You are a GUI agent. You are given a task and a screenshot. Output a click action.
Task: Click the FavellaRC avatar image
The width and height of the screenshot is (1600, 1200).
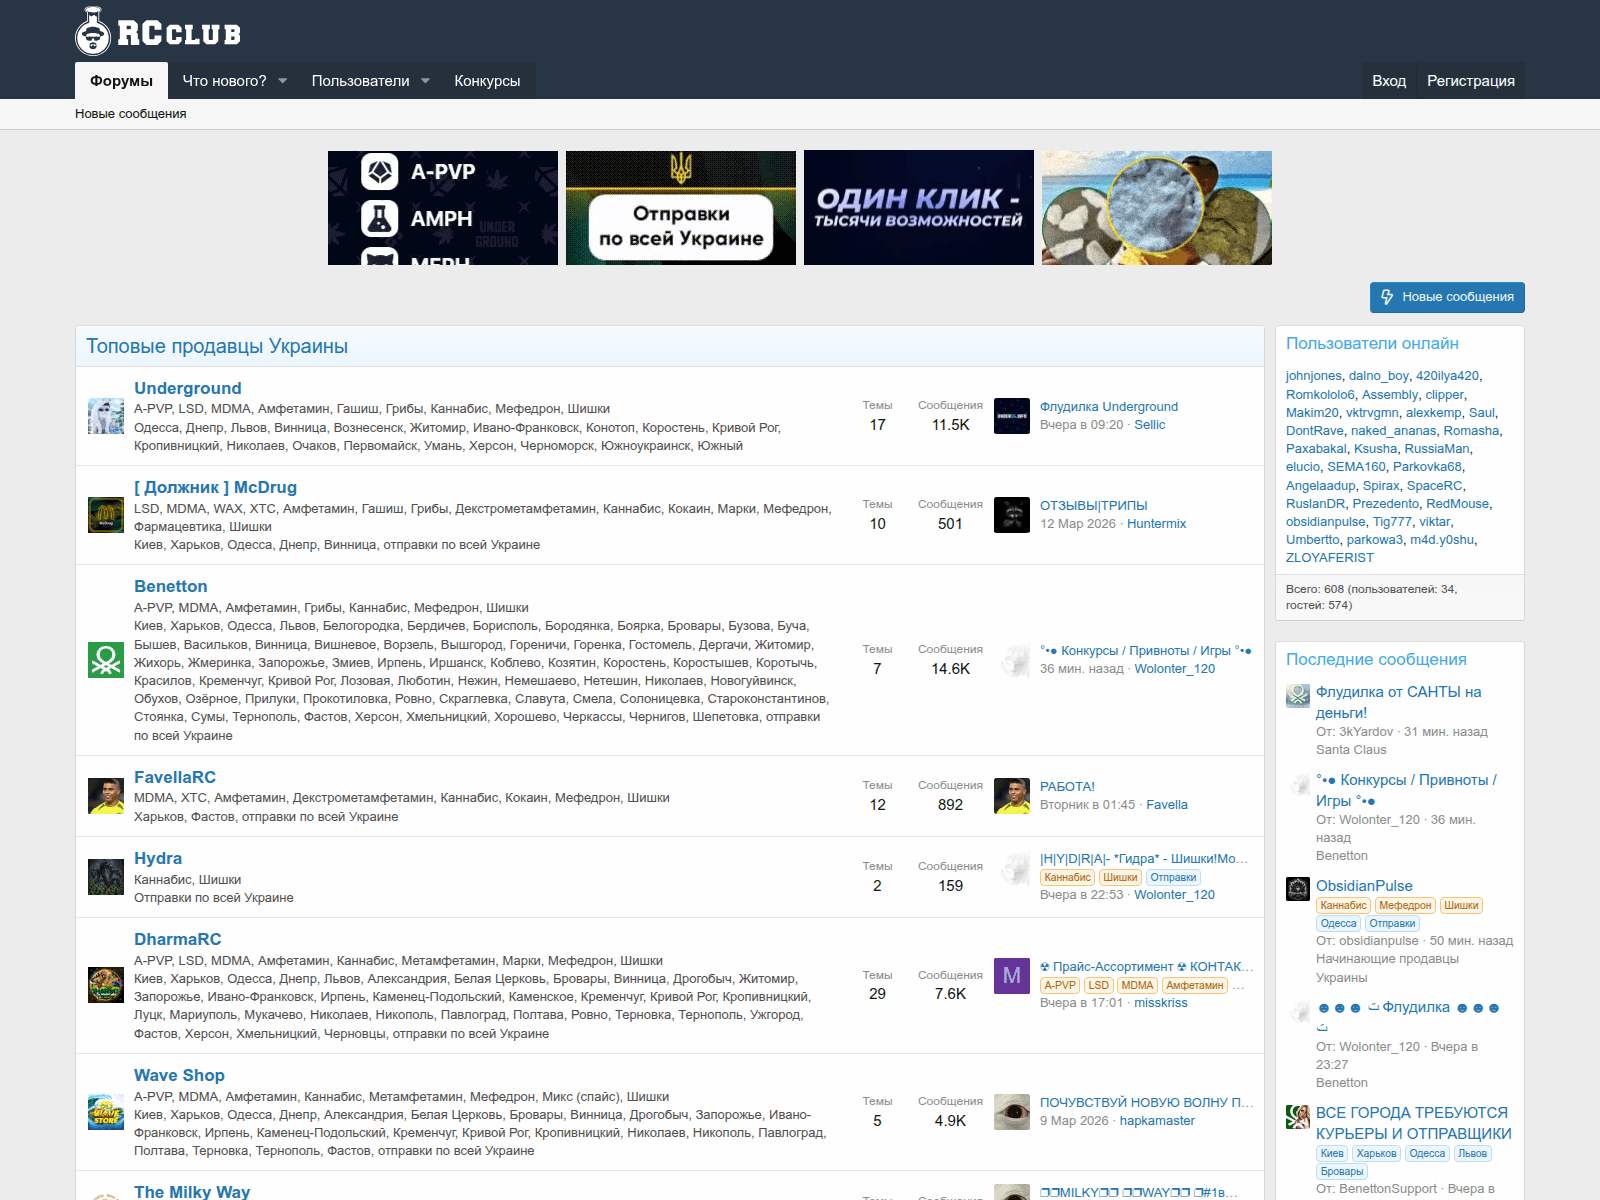click(106, 796)
